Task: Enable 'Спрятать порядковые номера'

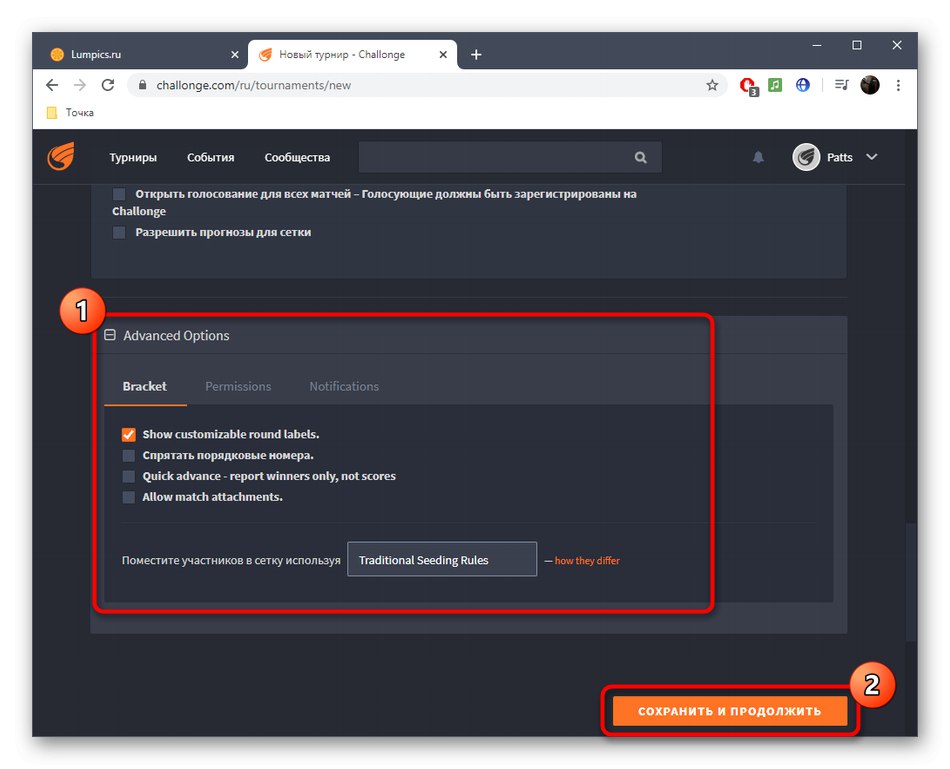Action: (x=128, y=455)
